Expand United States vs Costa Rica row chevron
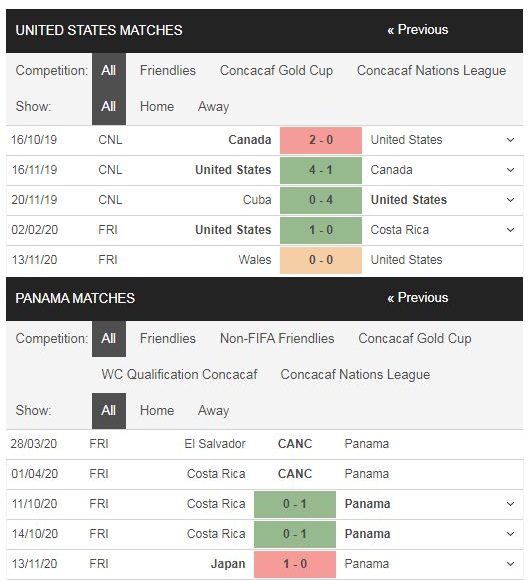This screenshot has width=528, height=580. click(510, 230)
